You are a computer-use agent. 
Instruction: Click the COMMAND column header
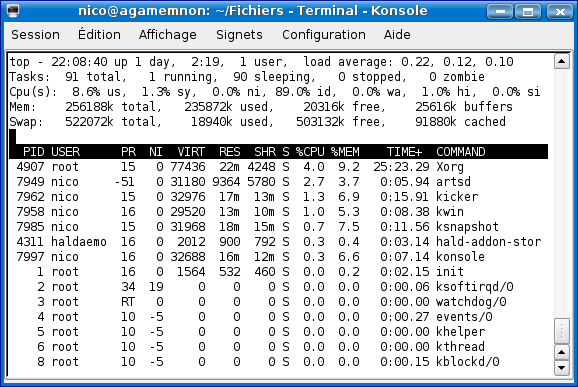(x=461, y=152)
